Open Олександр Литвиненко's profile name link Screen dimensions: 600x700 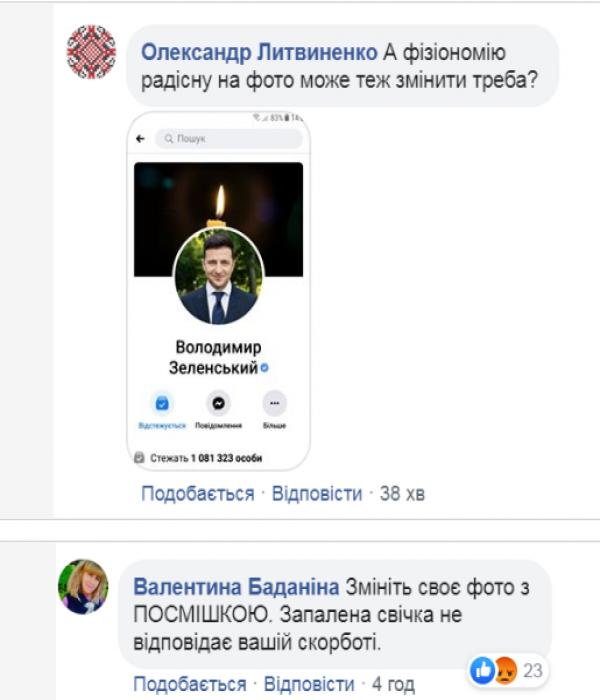(x=257, y=50)
